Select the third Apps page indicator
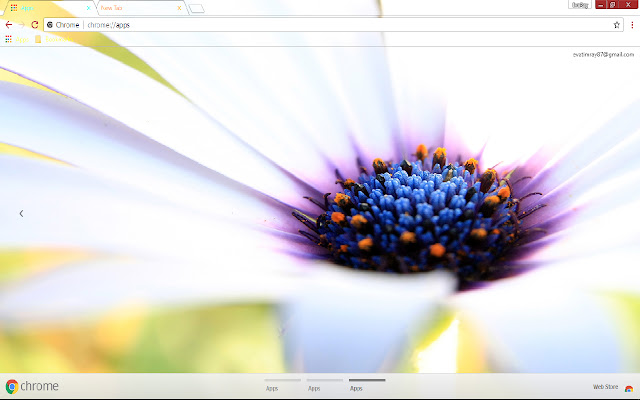 [x=367, y=385]
